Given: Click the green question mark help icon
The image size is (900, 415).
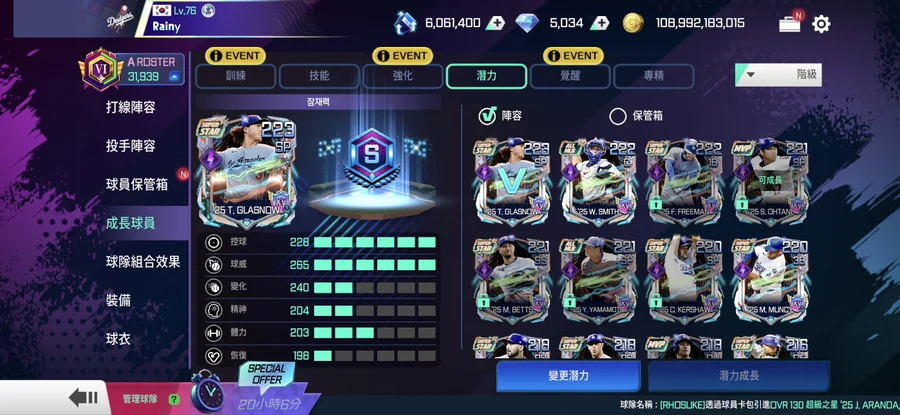Looking at the screenshot, I should tap(173, 399).
